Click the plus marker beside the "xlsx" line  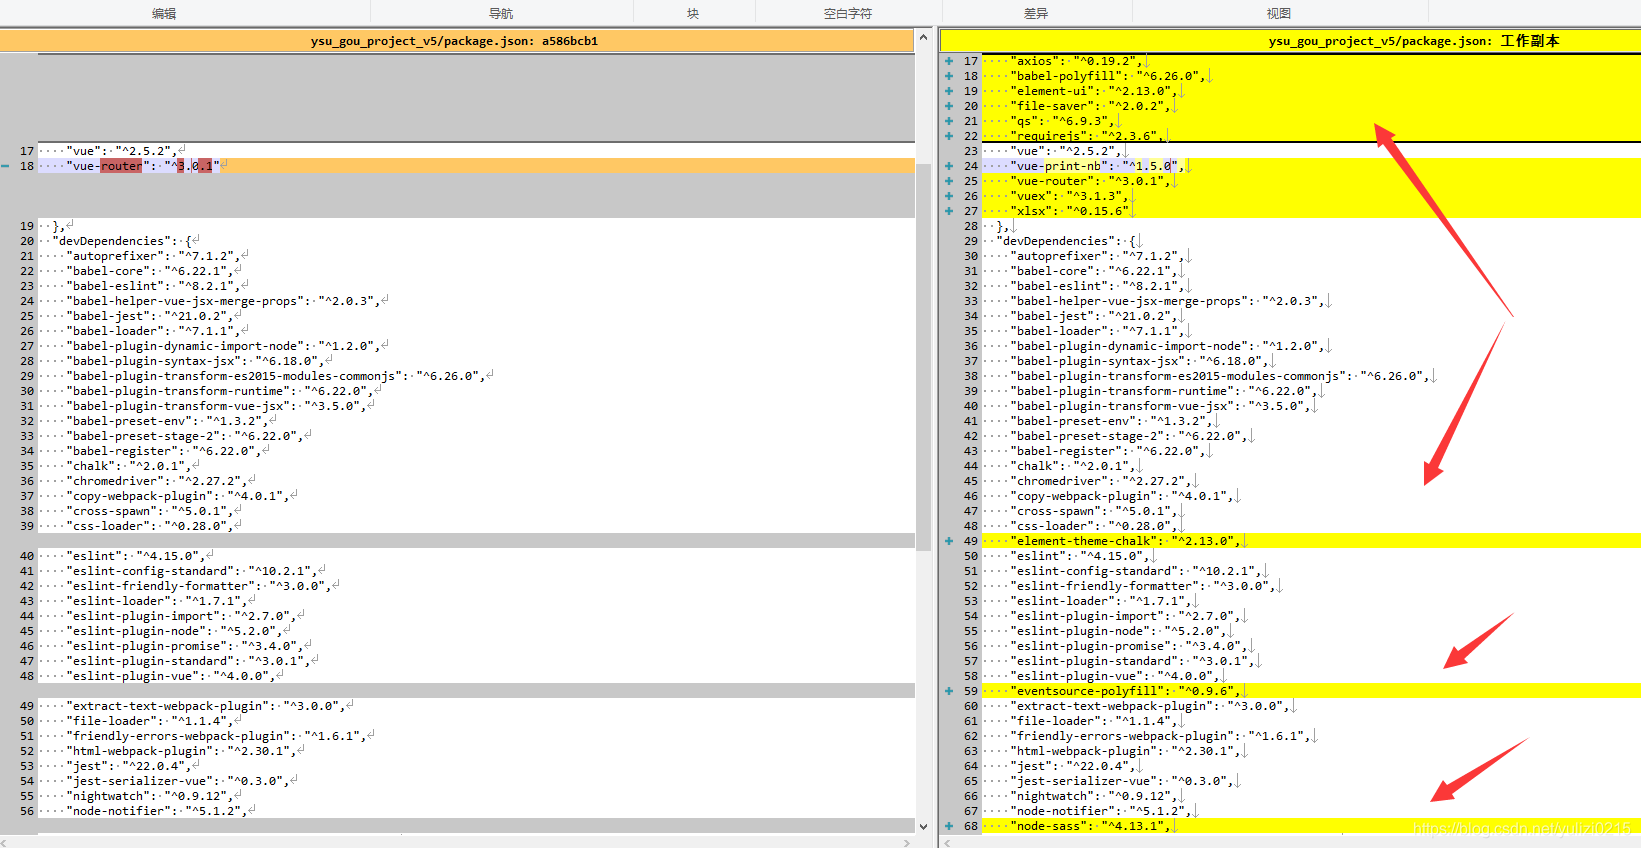click(949, 211)
